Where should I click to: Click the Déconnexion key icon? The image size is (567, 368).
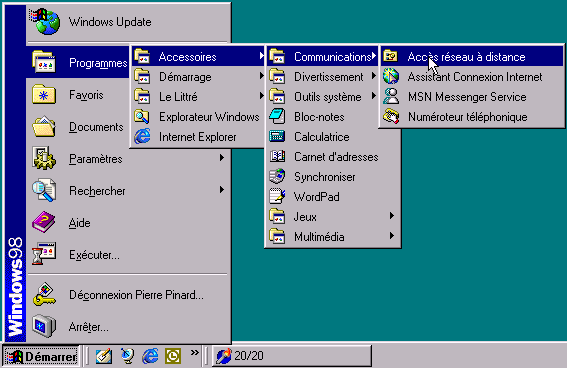[x=44, y=294]
